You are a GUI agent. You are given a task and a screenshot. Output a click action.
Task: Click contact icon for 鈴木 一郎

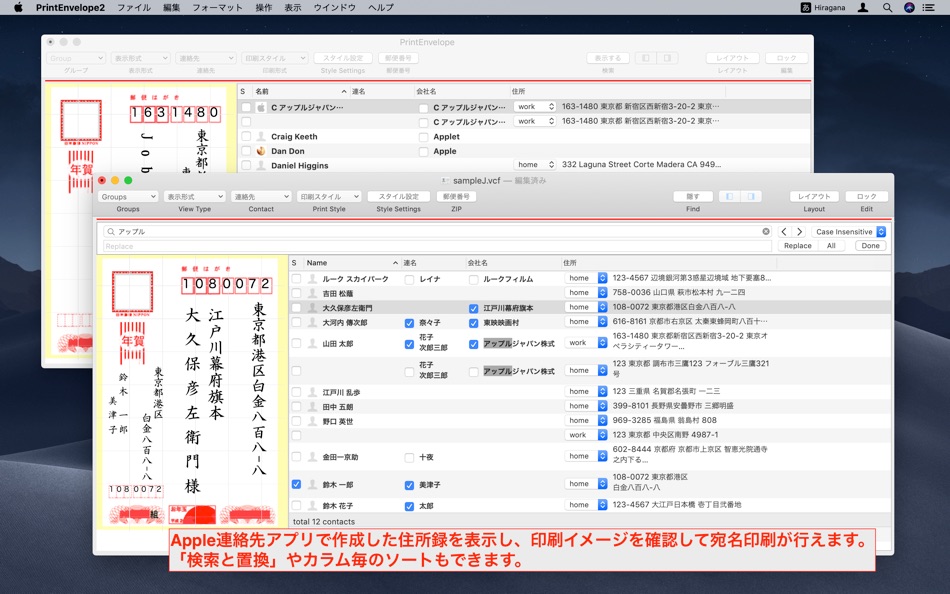[x=312, y=484]
